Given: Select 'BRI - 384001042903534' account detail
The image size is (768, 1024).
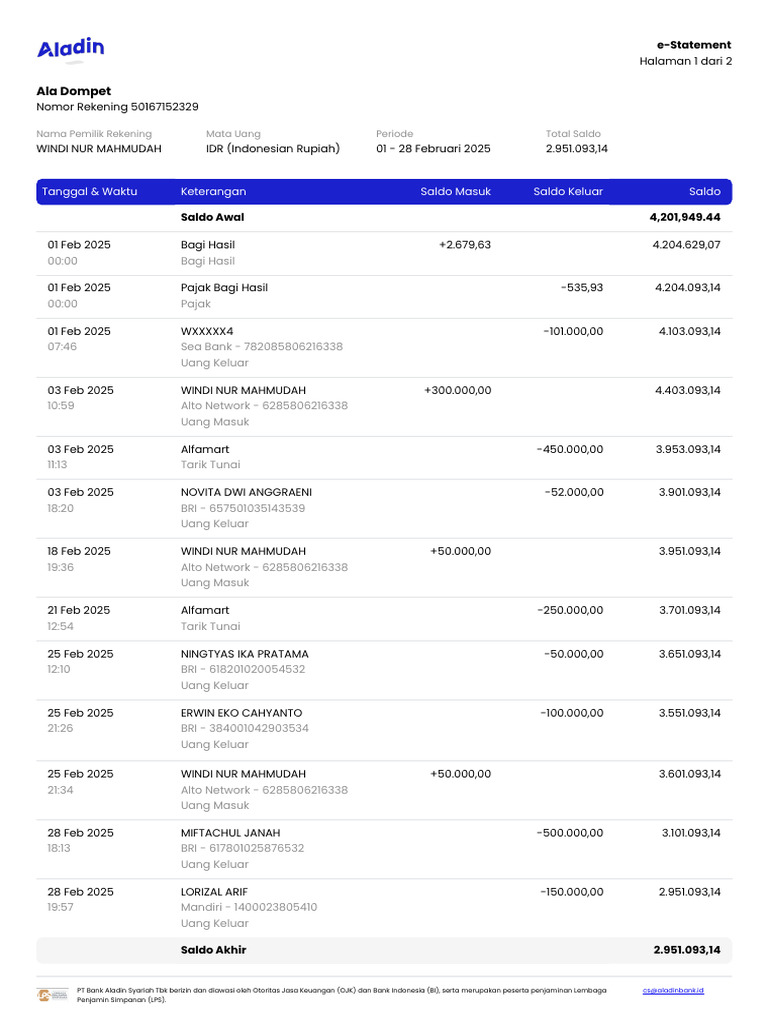Looking at the screenshot, I should (x=245, y=728).
